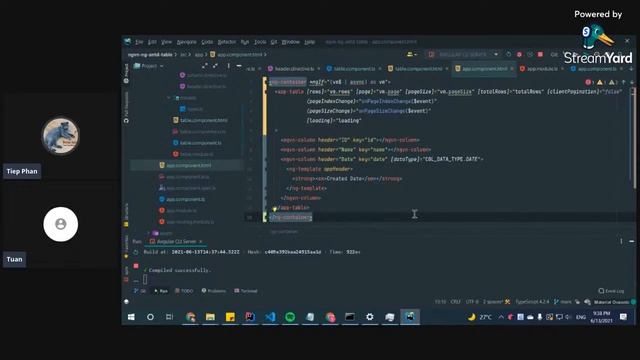
Task: Open app.component.html in project tree
Action: 186,165
